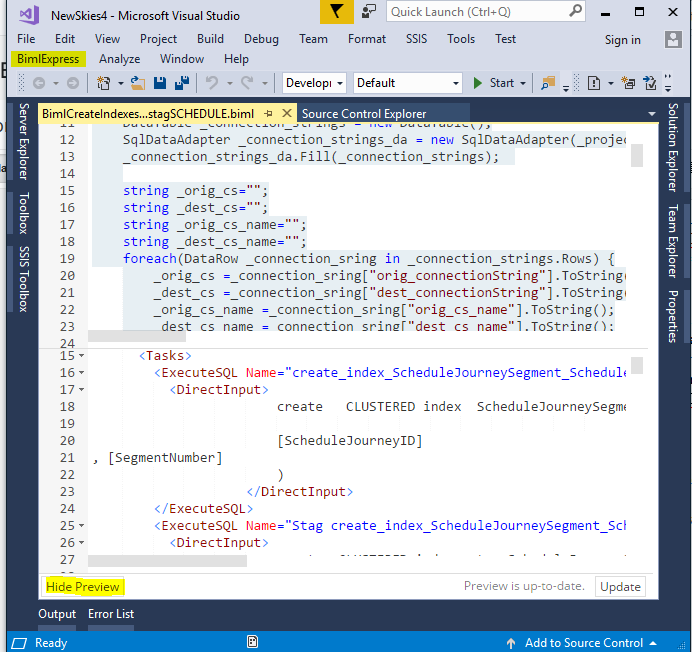Click Sign in link
Image resolution: width=692 pixels, height=652 pixels.
click(622, 40)
